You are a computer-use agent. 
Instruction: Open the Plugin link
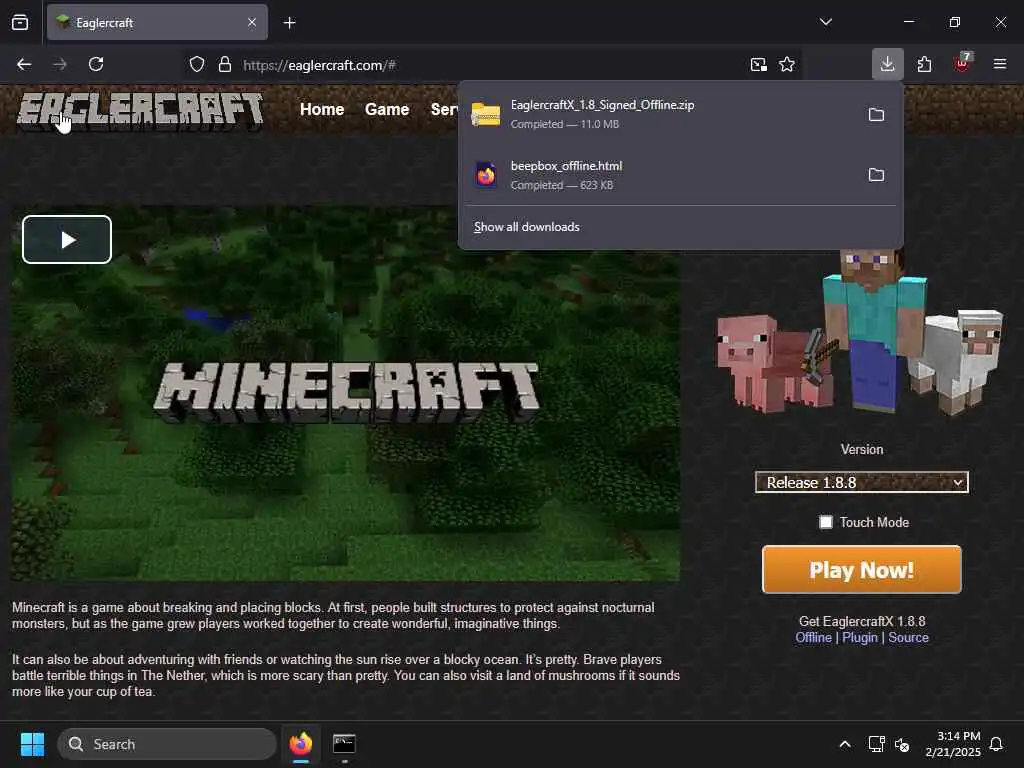pyautogui.click(x=859, y=637)
